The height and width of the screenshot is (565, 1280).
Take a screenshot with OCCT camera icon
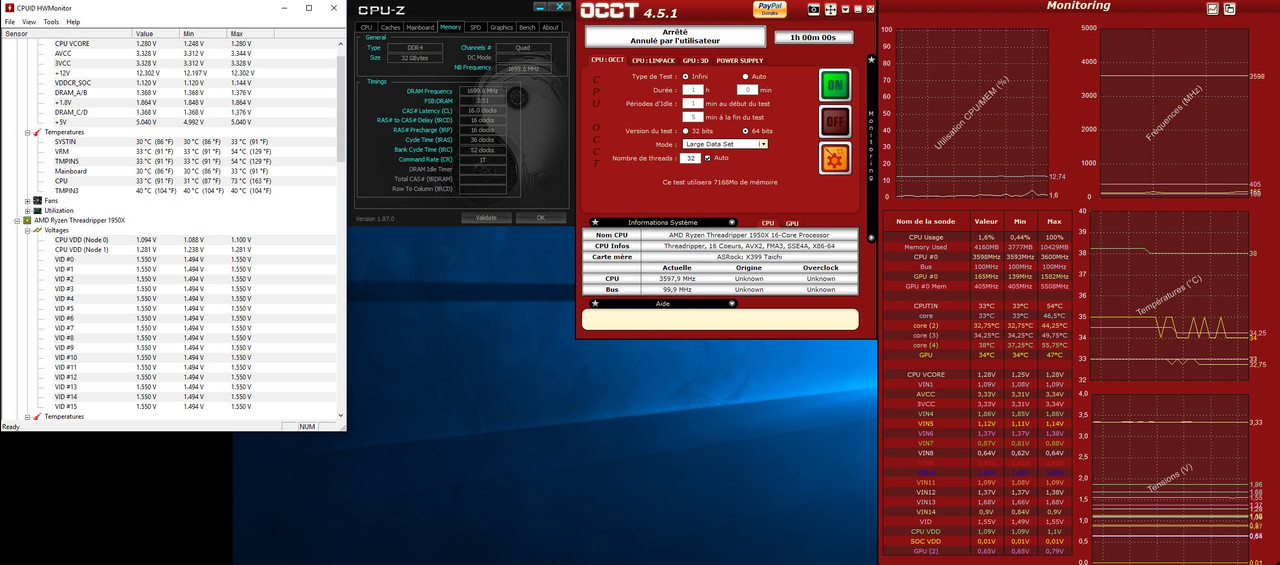(814, 9)
